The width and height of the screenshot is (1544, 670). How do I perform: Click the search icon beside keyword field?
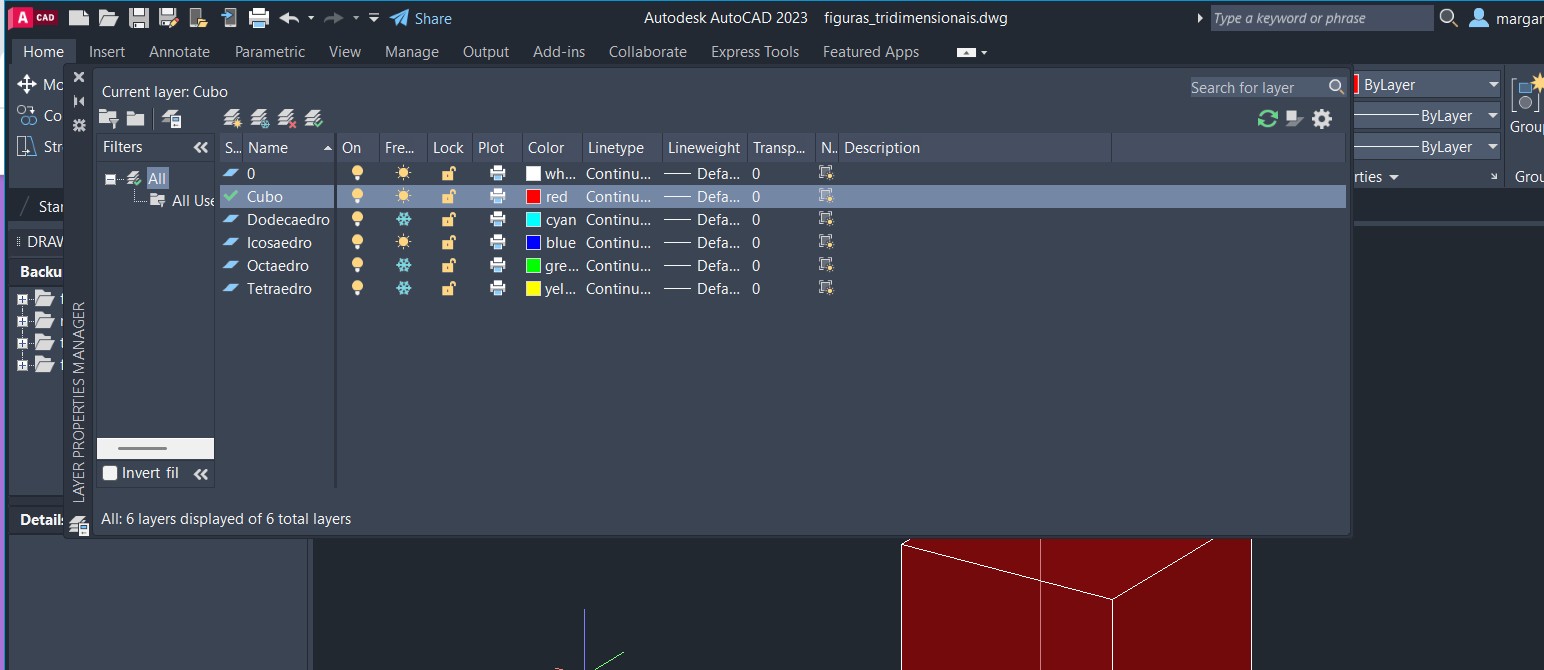coord(1448,18)
